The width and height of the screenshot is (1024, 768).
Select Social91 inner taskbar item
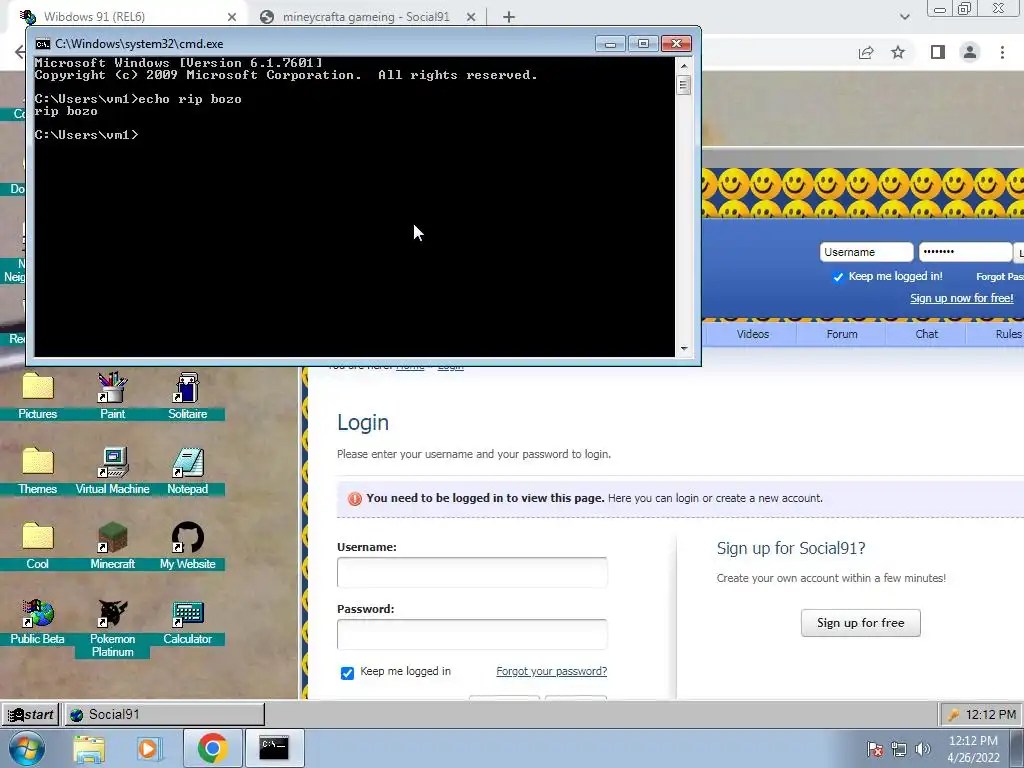tap(165, 714)
